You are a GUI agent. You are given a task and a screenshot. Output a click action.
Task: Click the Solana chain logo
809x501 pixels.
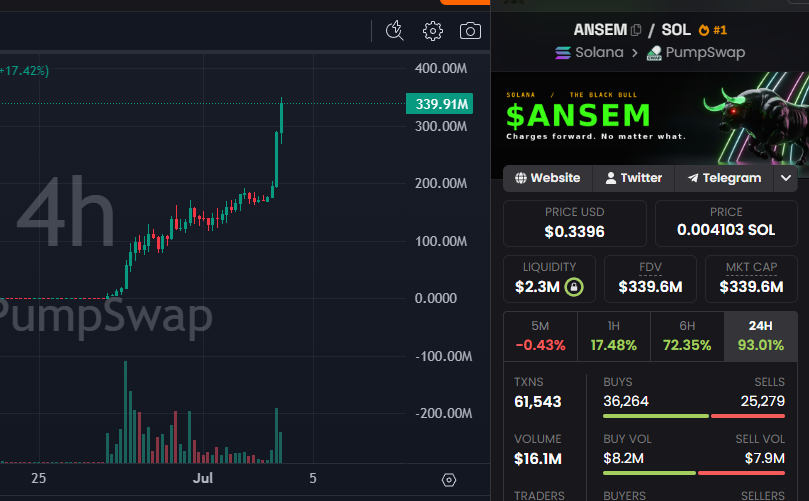563,53
